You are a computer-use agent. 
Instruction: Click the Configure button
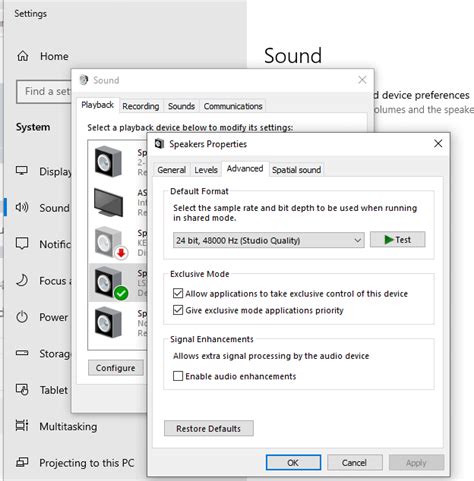tap(116, 368)
